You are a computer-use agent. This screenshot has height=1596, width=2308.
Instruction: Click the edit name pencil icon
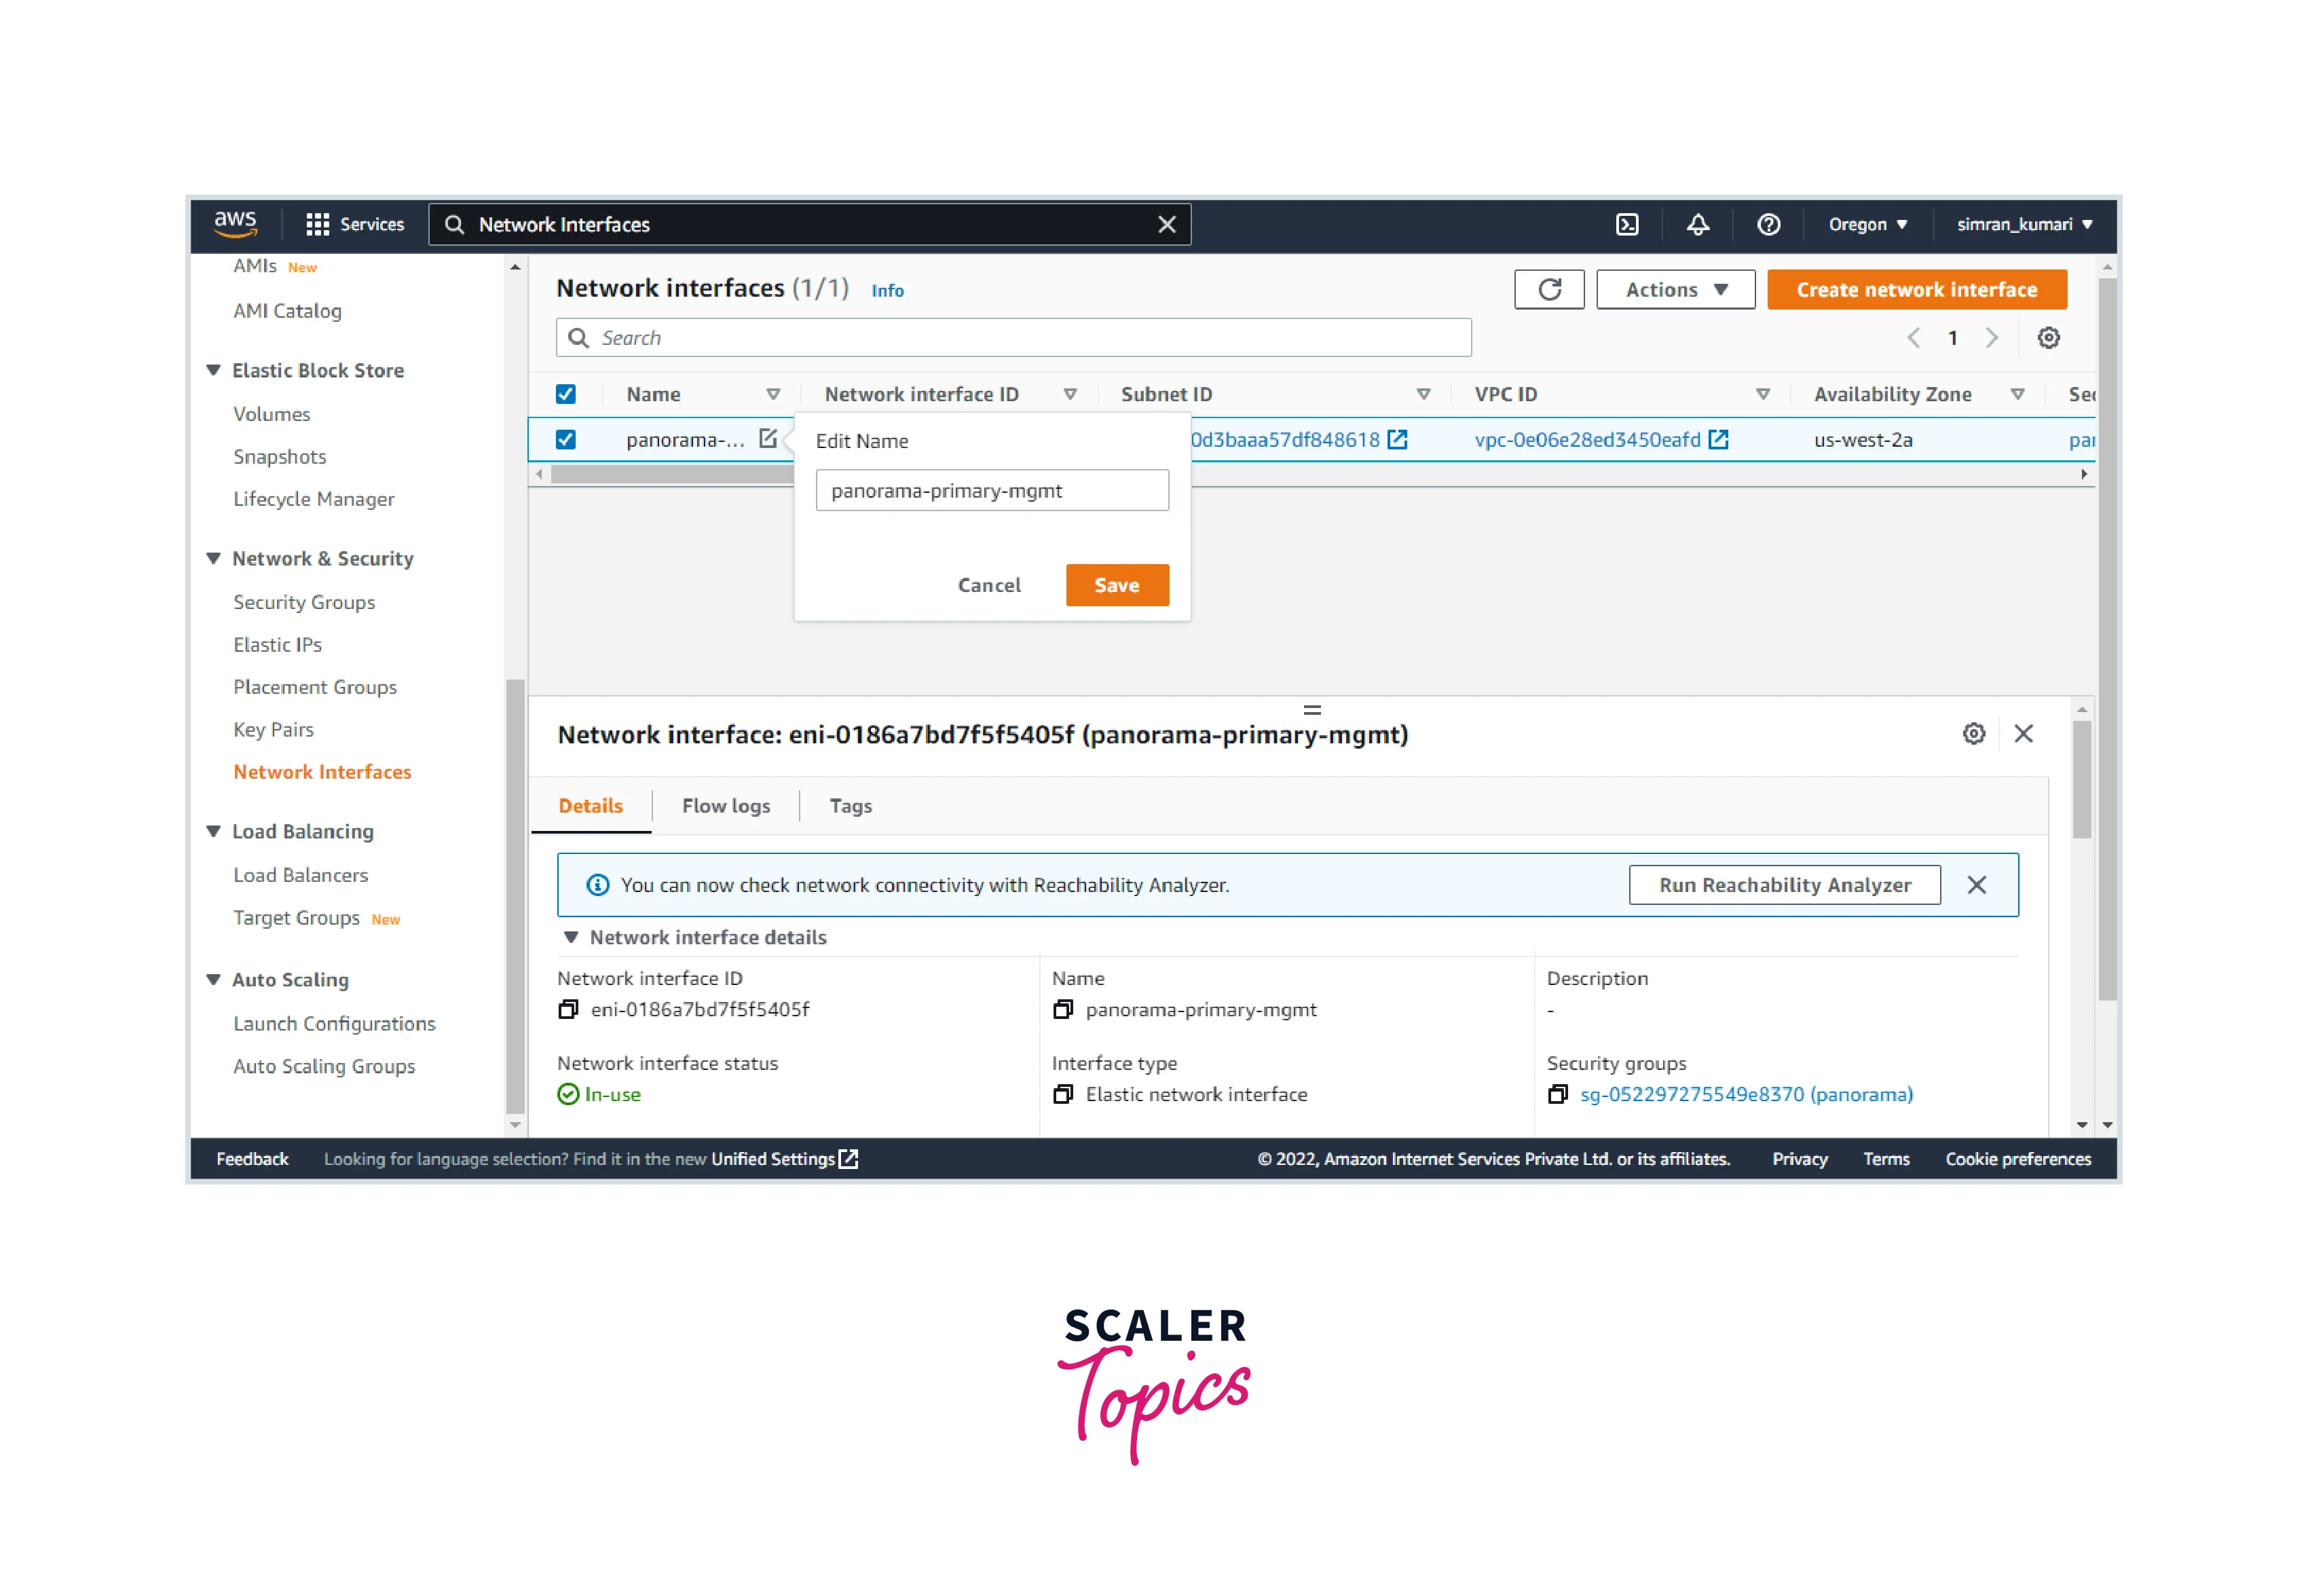tap(768, 439)
